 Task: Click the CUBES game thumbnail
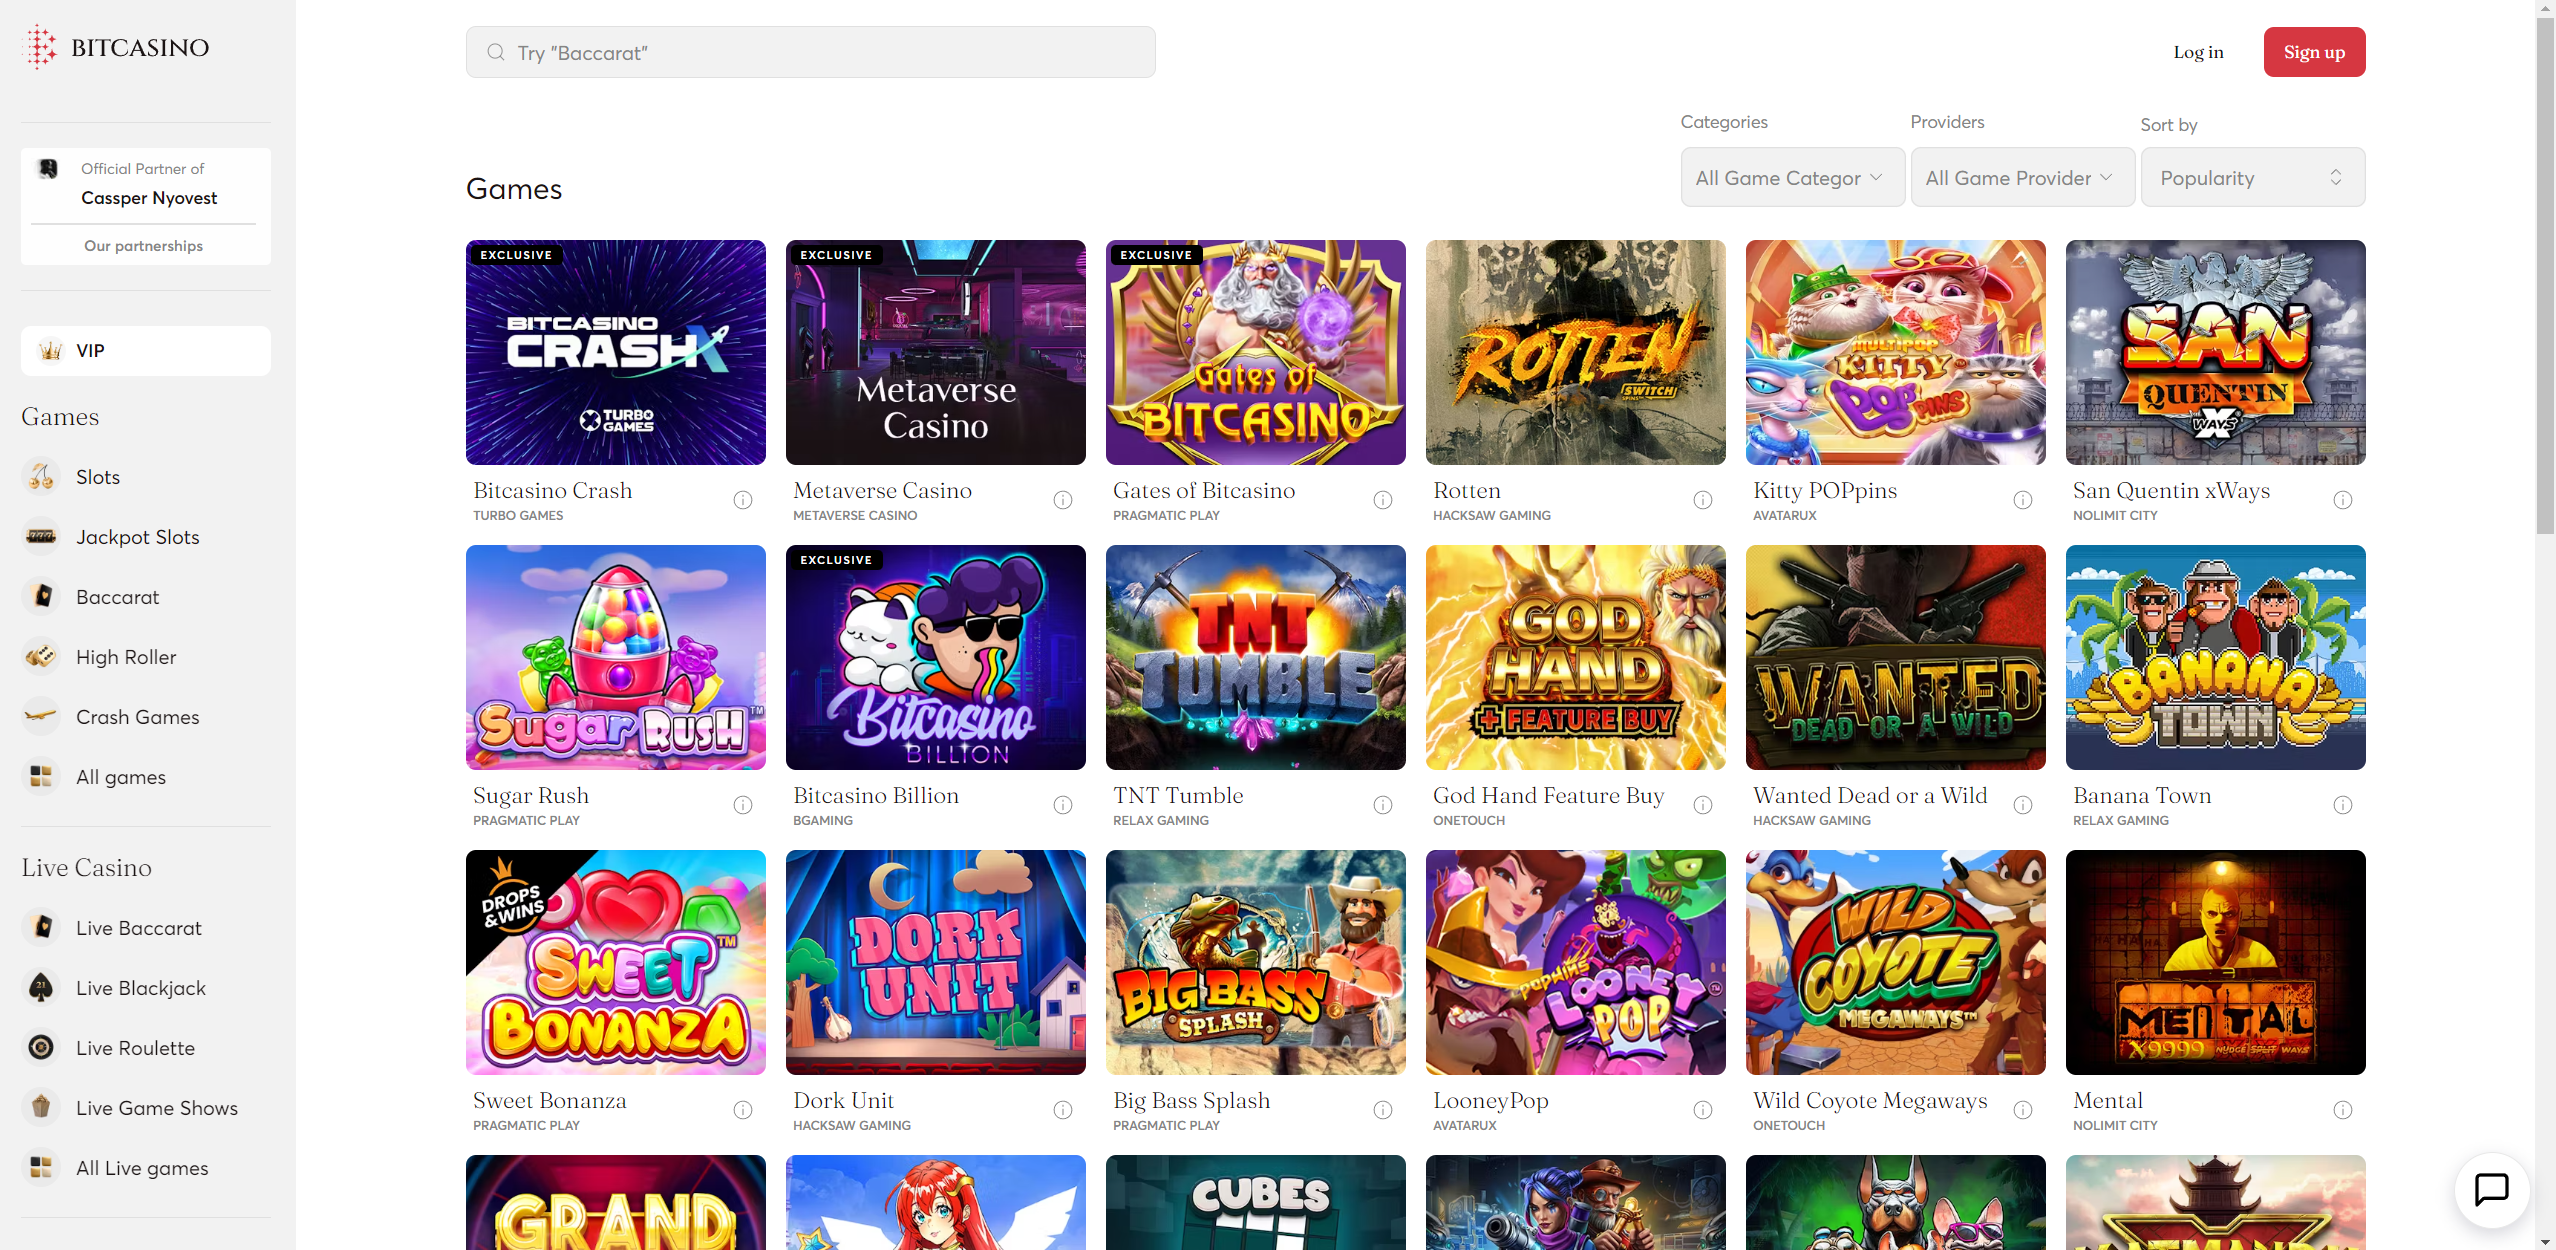pos(1256,1202)
